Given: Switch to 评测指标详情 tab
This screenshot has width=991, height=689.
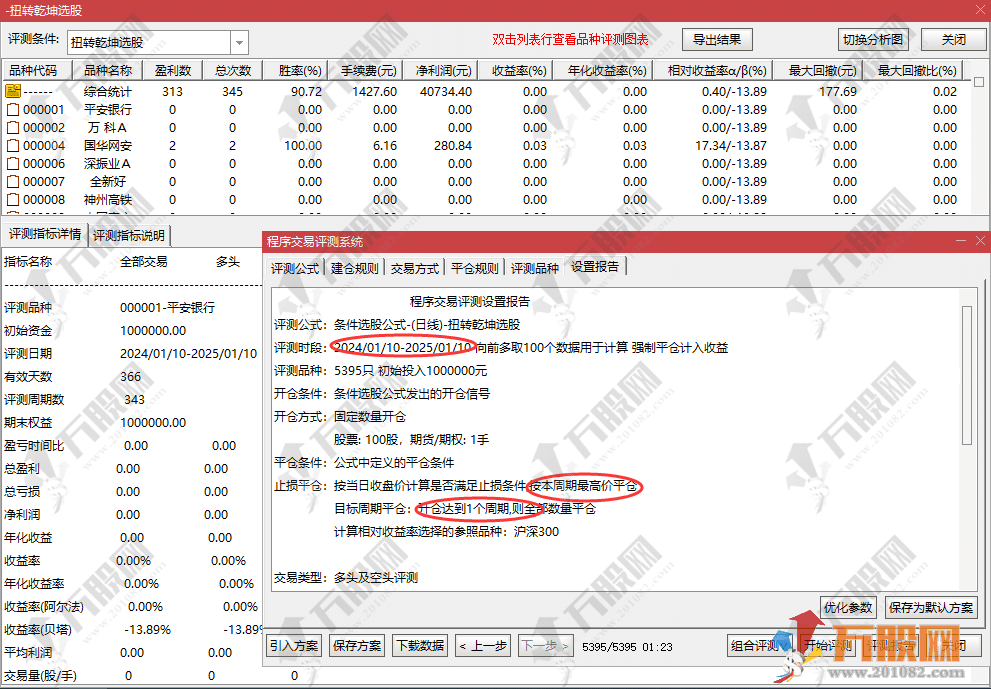Looking at the screenshot, I should pos(45,234).
